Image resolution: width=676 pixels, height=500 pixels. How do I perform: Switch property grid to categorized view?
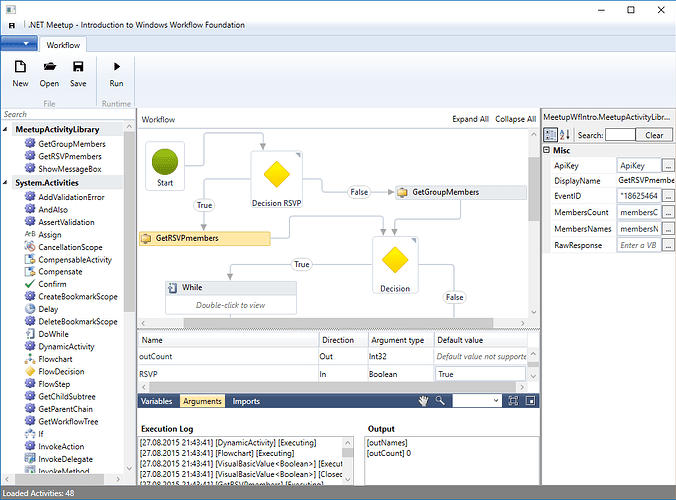[x=551, y=135]
